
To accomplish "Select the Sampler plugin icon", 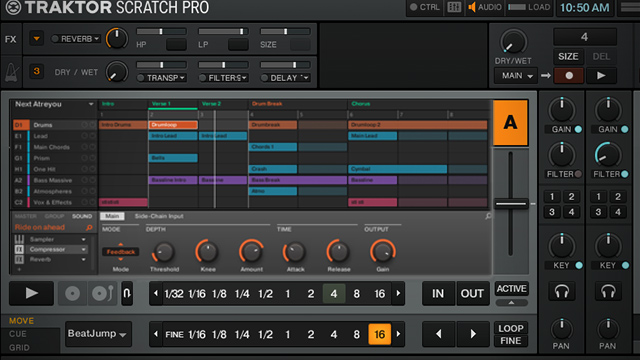I will (19, 239).
